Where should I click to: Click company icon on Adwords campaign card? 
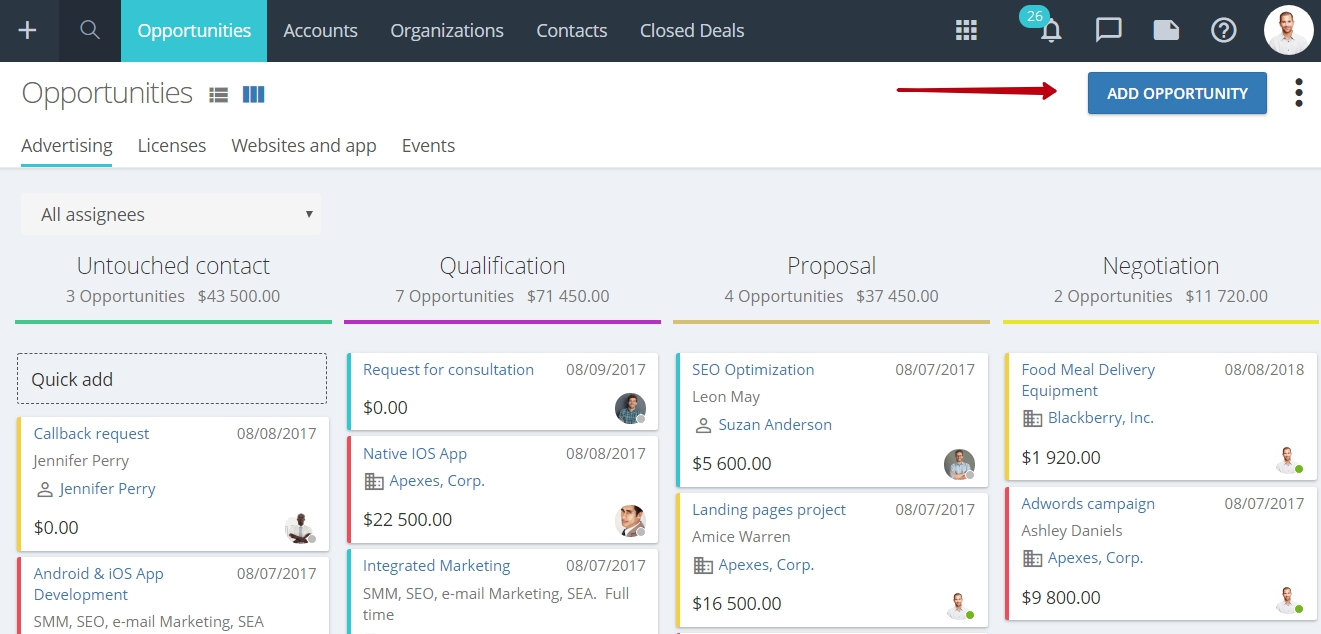tap(1032, 558)
